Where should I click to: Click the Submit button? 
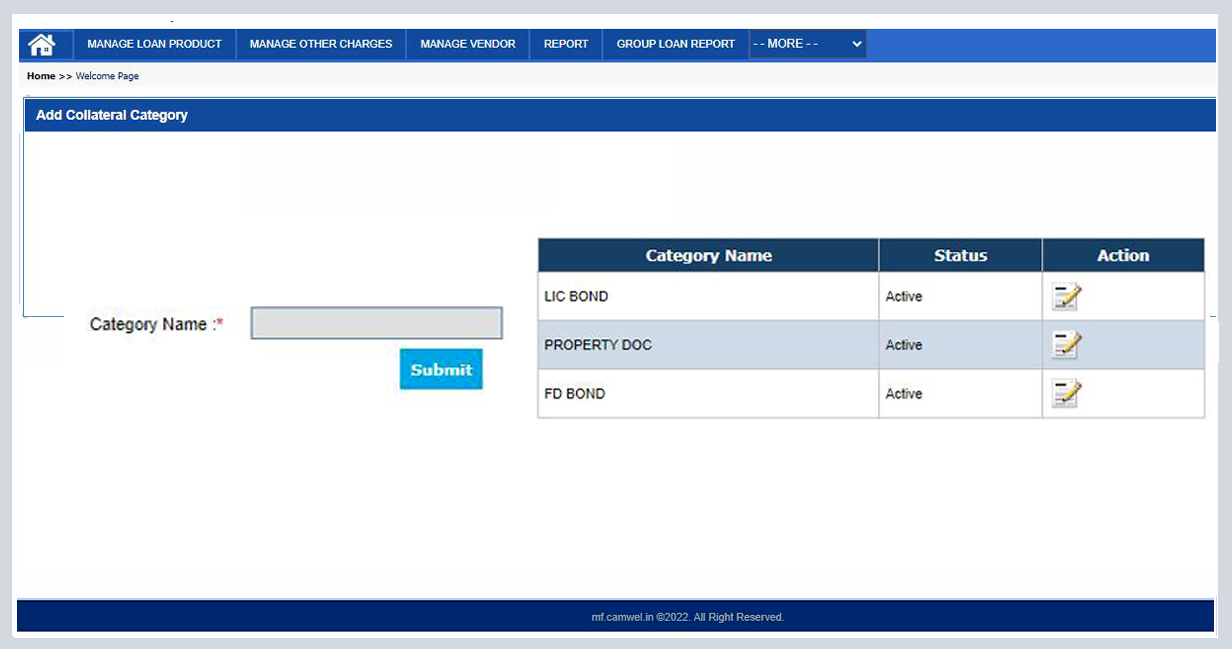coord(440,368)
